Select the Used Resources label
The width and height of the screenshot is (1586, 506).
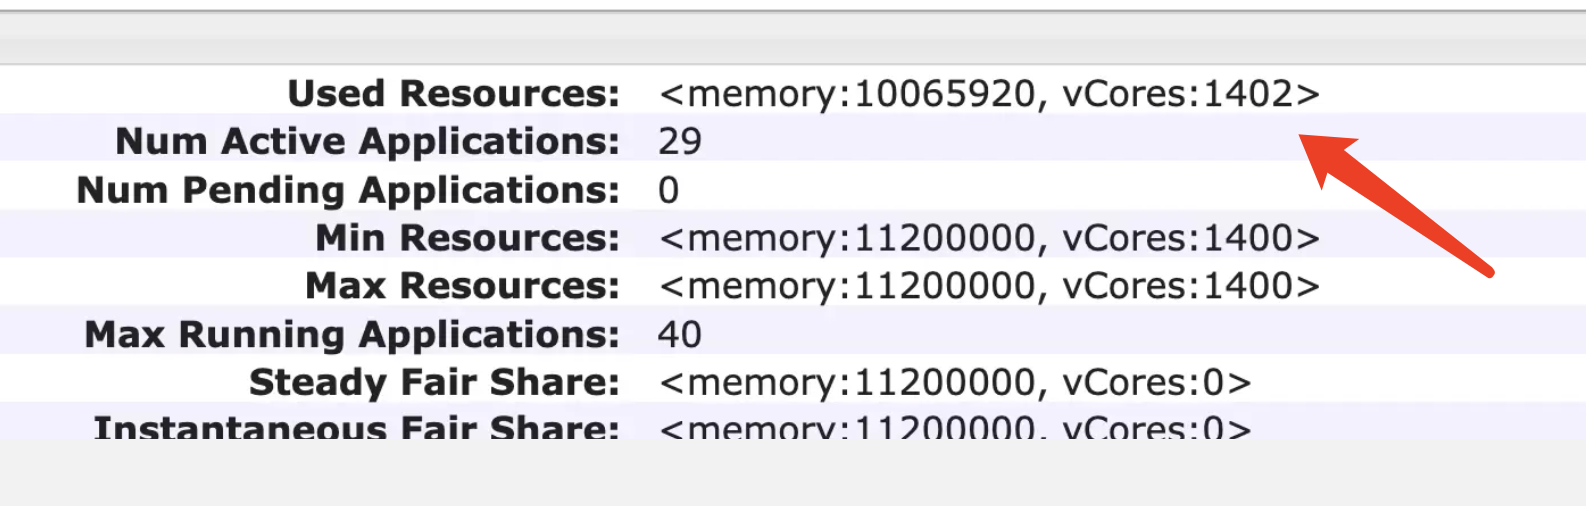tap(454, 93)
